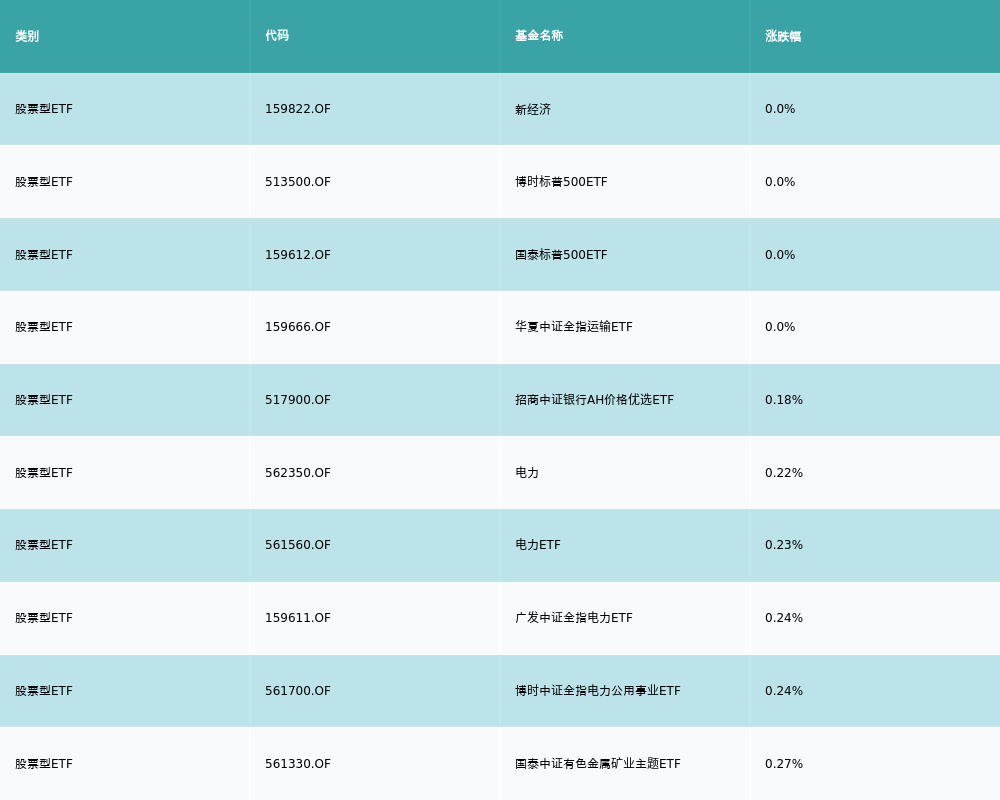Click 0.0% in the 新经济 row
This screenshot has height=800, width=1000.
point(780,109)
